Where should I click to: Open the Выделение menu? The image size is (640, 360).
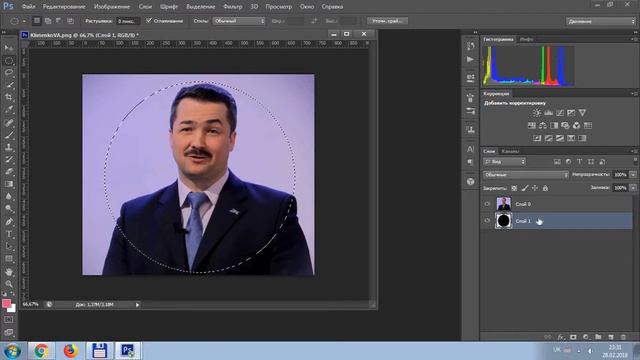(x=200, y=7)
